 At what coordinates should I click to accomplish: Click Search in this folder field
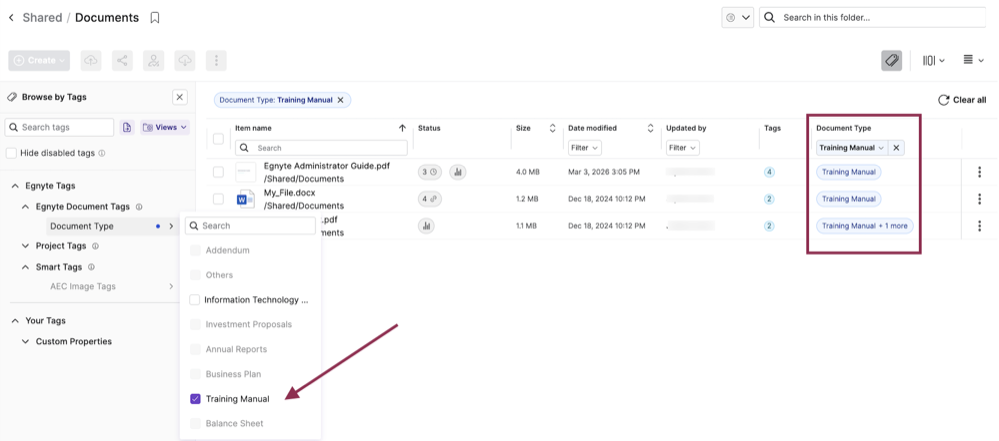(873, 17)
